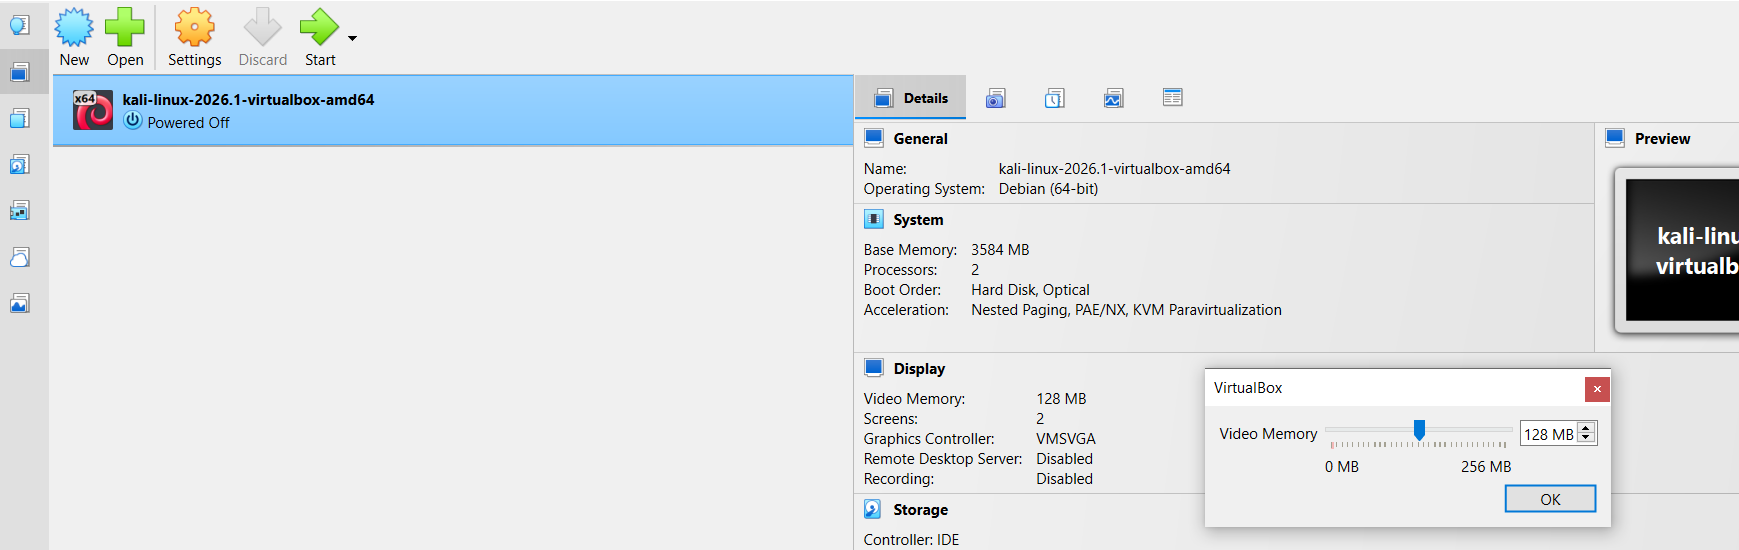Click the 0 MB minimum label in the popup

click(1342, 467)
